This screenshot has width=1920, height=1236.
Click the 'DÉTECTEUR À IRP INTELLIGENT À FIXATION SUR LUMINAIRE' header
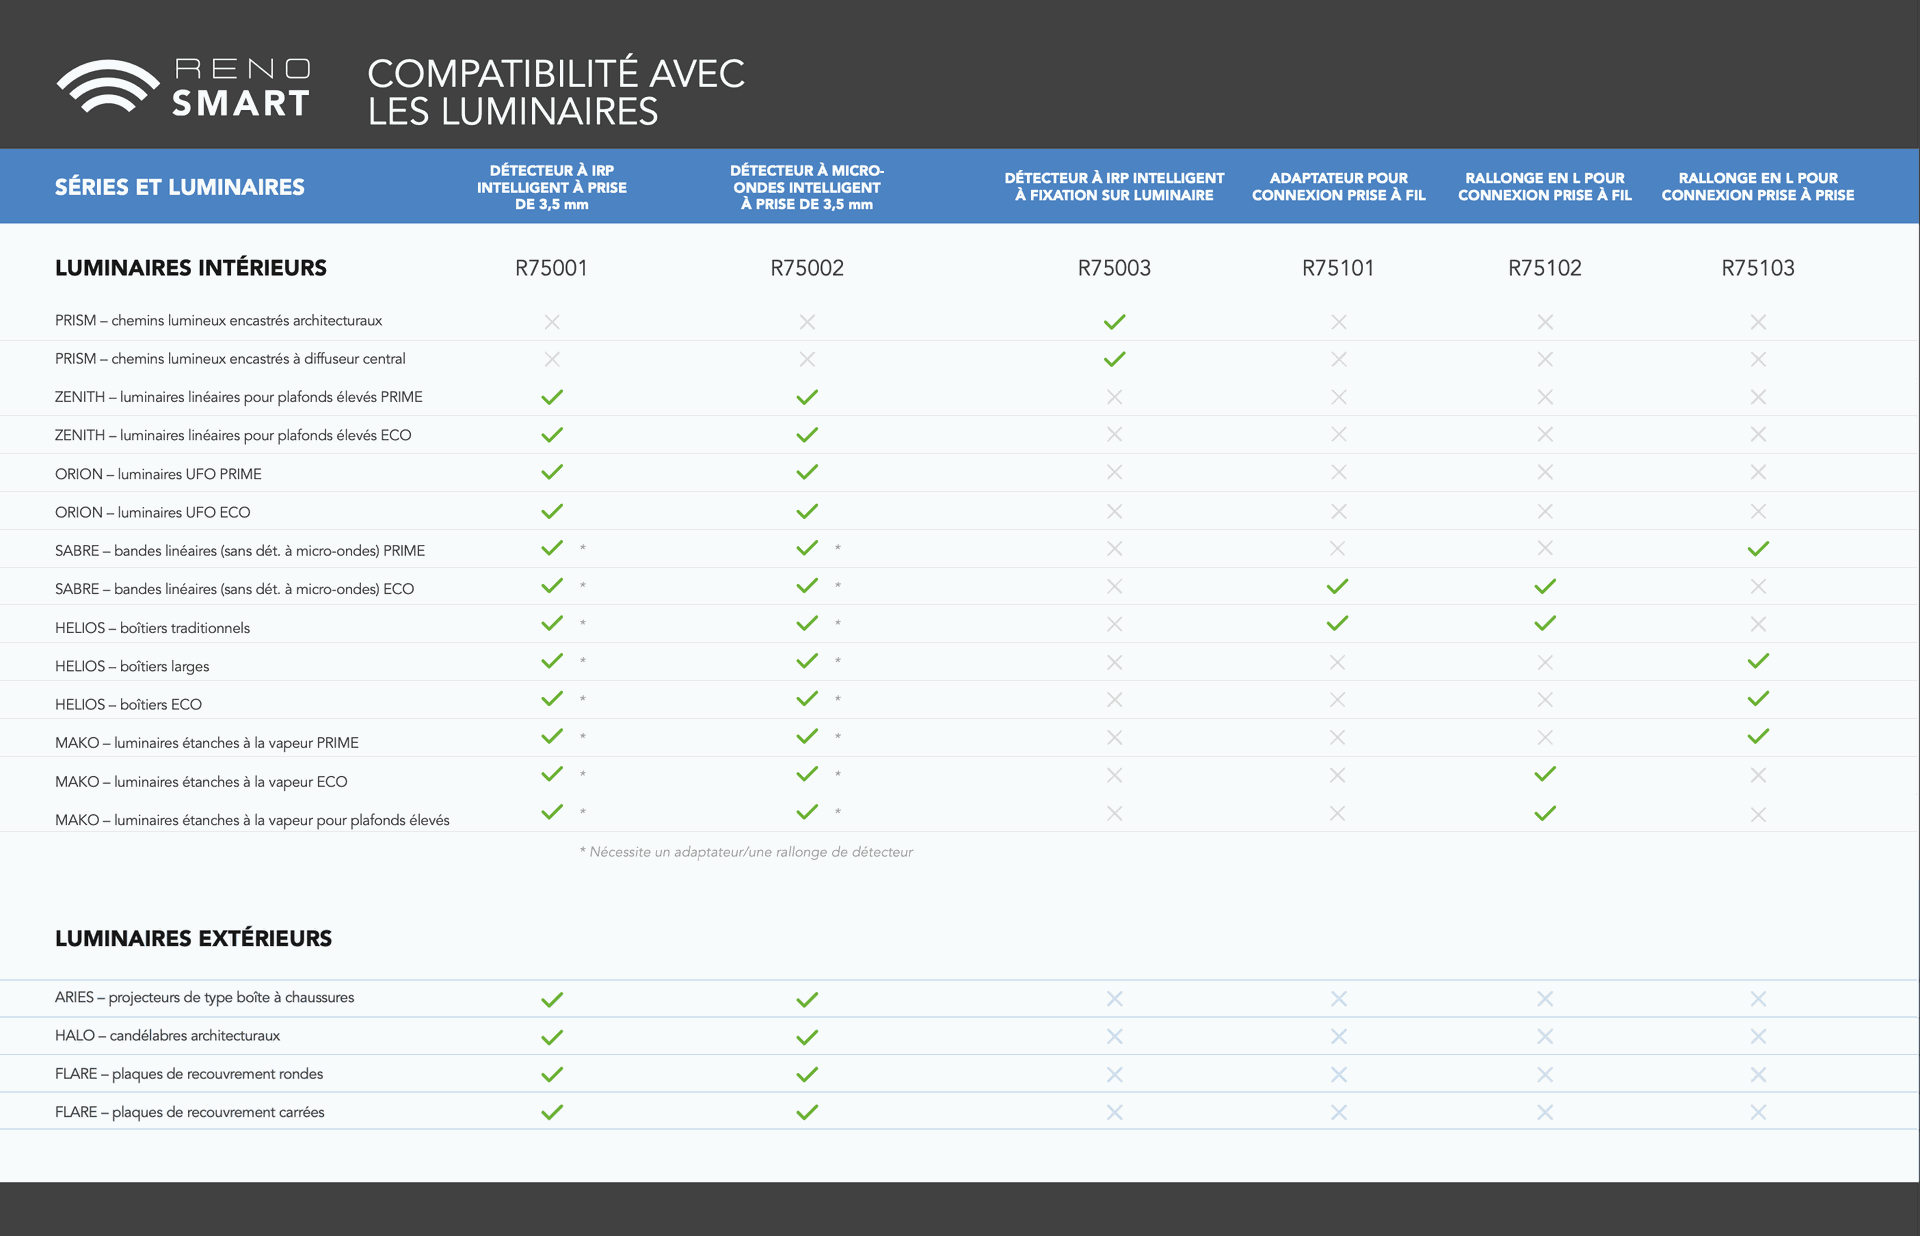(x=1114, y=187)
